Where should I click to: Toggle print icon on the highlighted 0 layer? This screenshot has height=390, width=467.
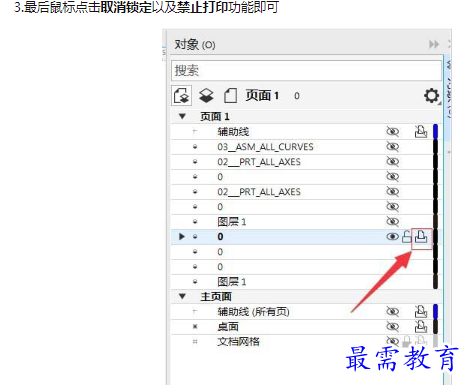pyautogui.click(x=421, y=237)
